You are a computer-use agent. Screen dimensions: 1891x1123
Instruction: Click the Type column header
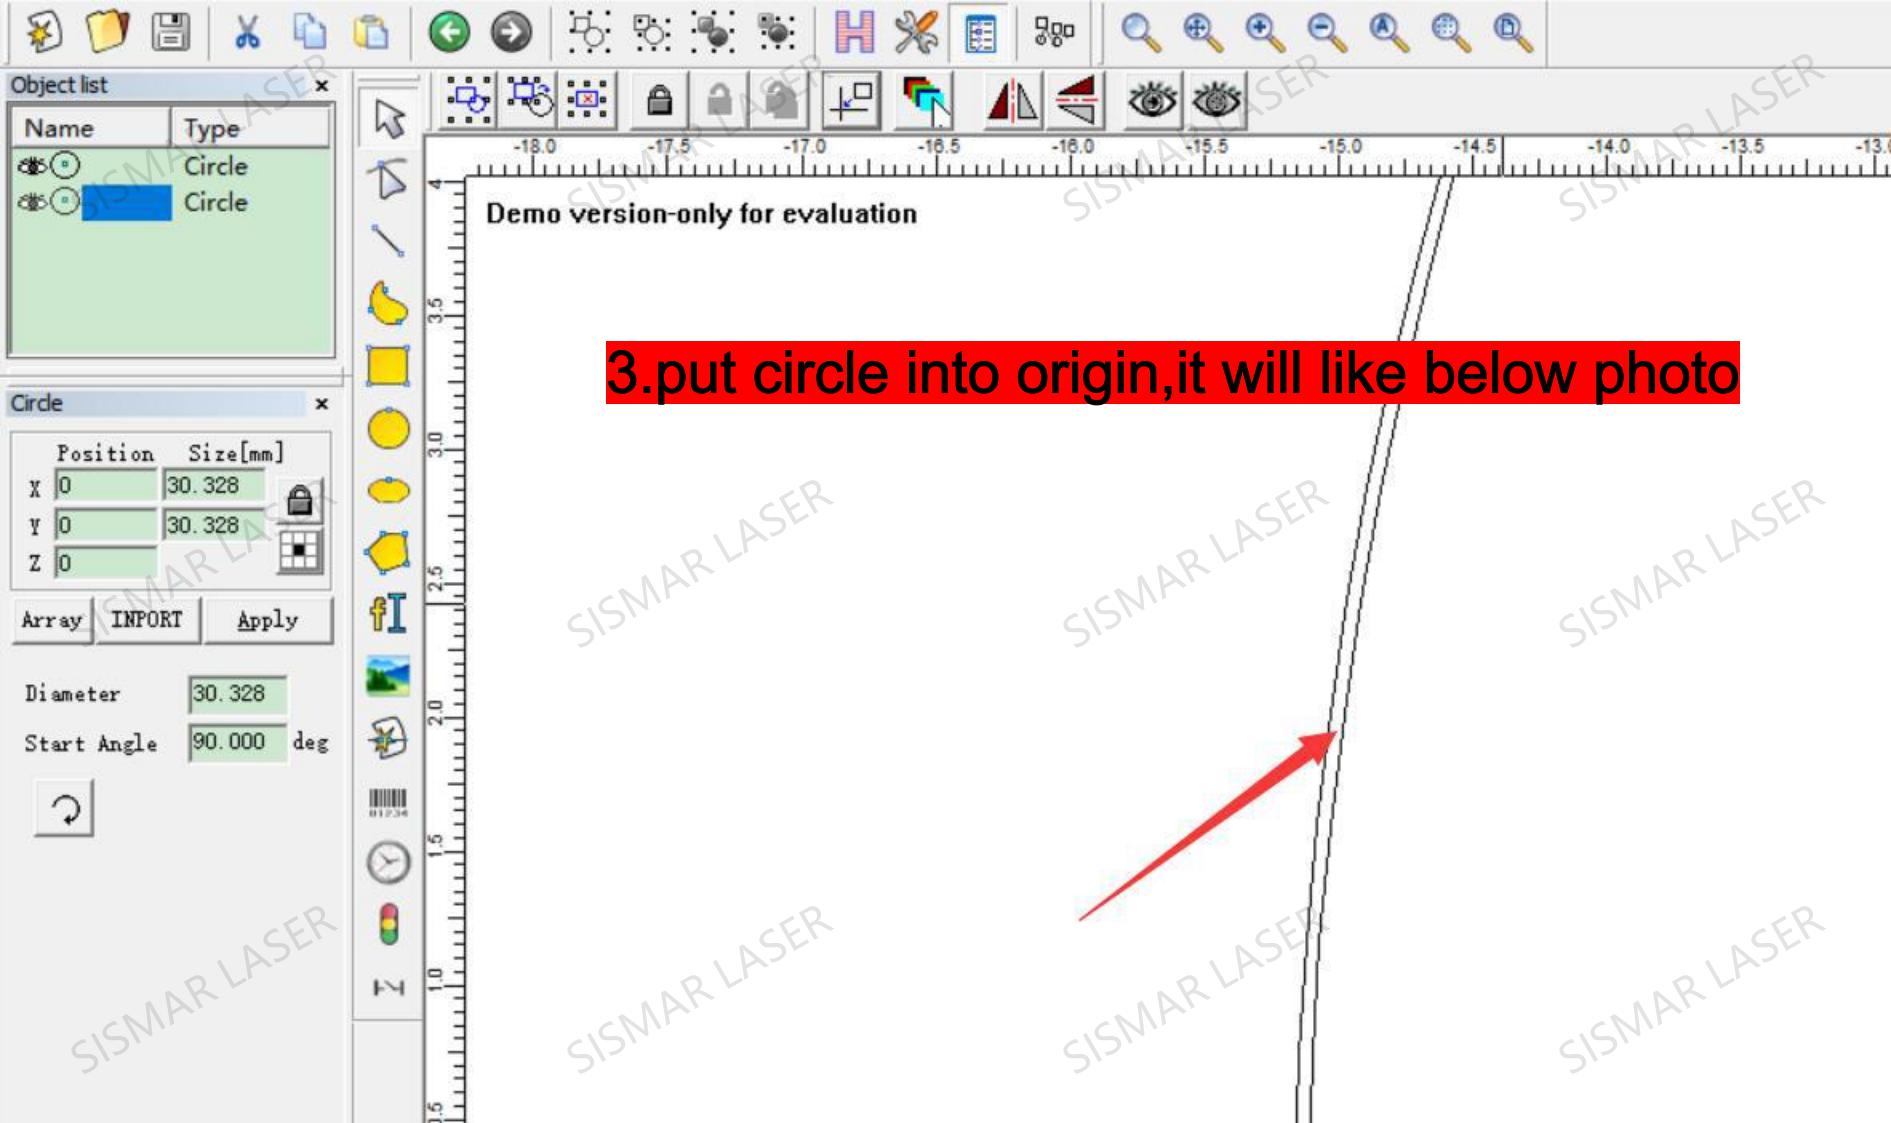[x=250, y=128]
